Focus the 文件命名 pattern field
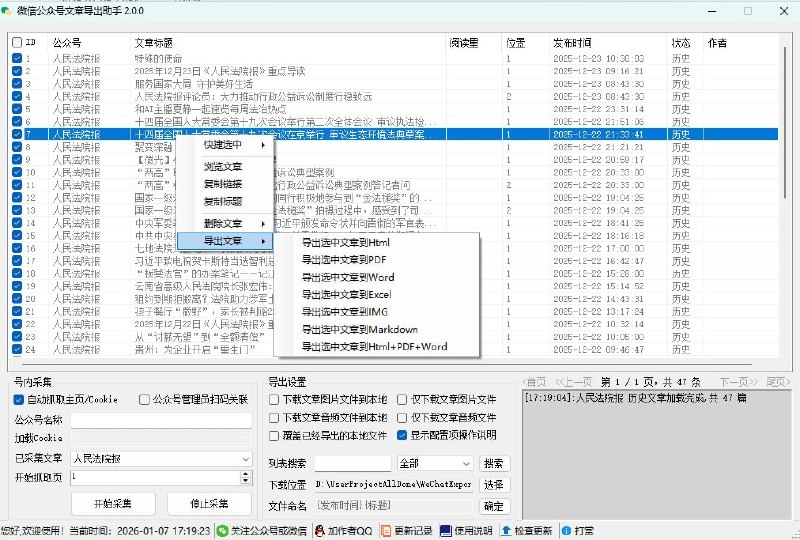 tap(394, 506)
